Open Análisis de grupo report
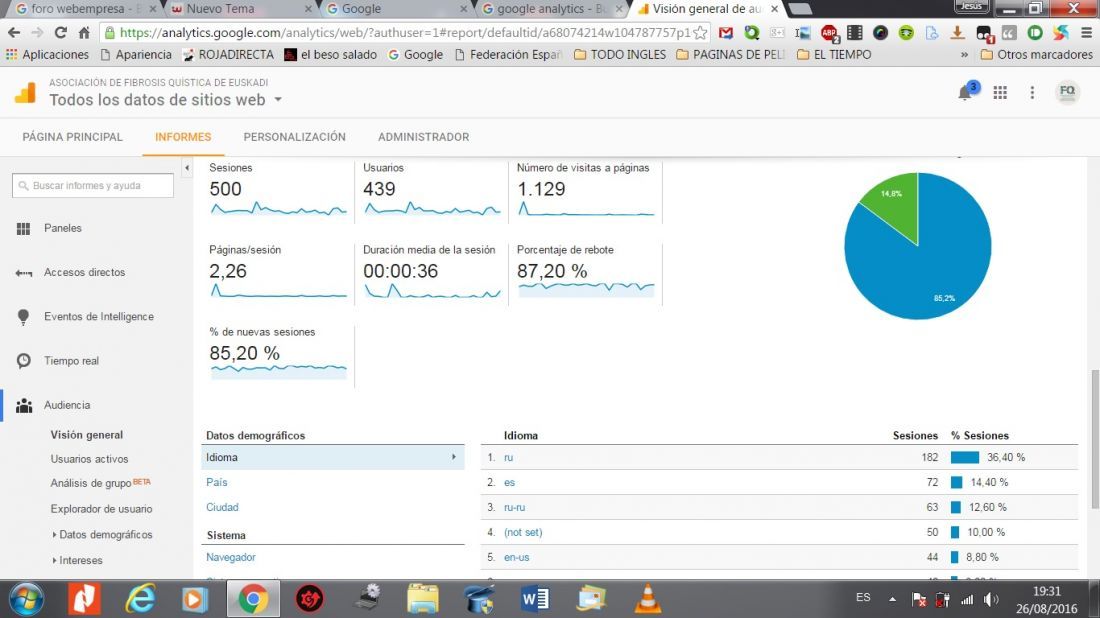 click(x=90, y=483)
